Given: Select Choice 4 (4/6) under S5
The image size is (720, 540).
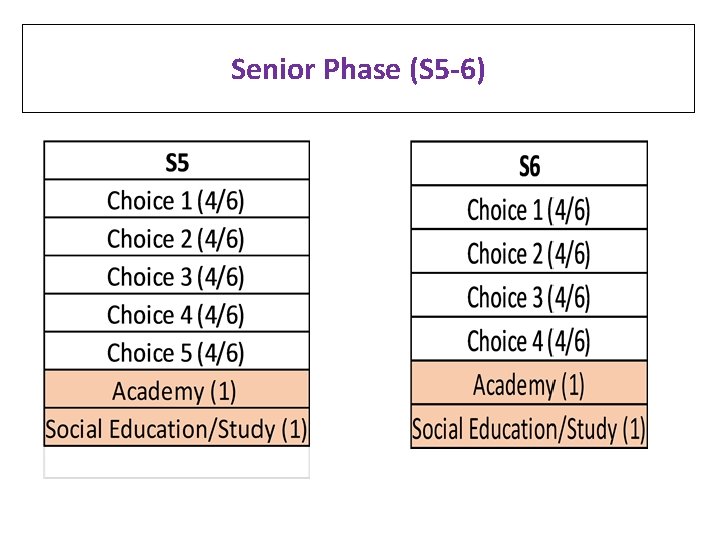Looking at the screenshot, I should [x=176, y=314].
